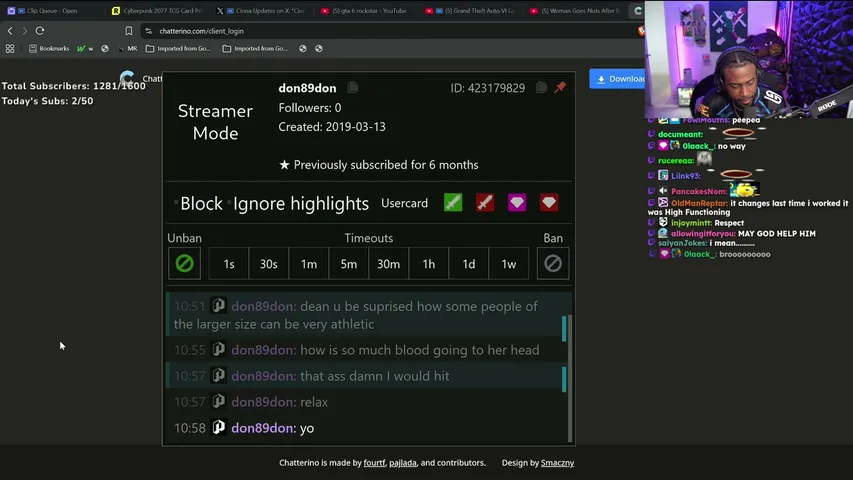
Task: Copy the username don89don with the copy icon
Action: tap(353, 87)
